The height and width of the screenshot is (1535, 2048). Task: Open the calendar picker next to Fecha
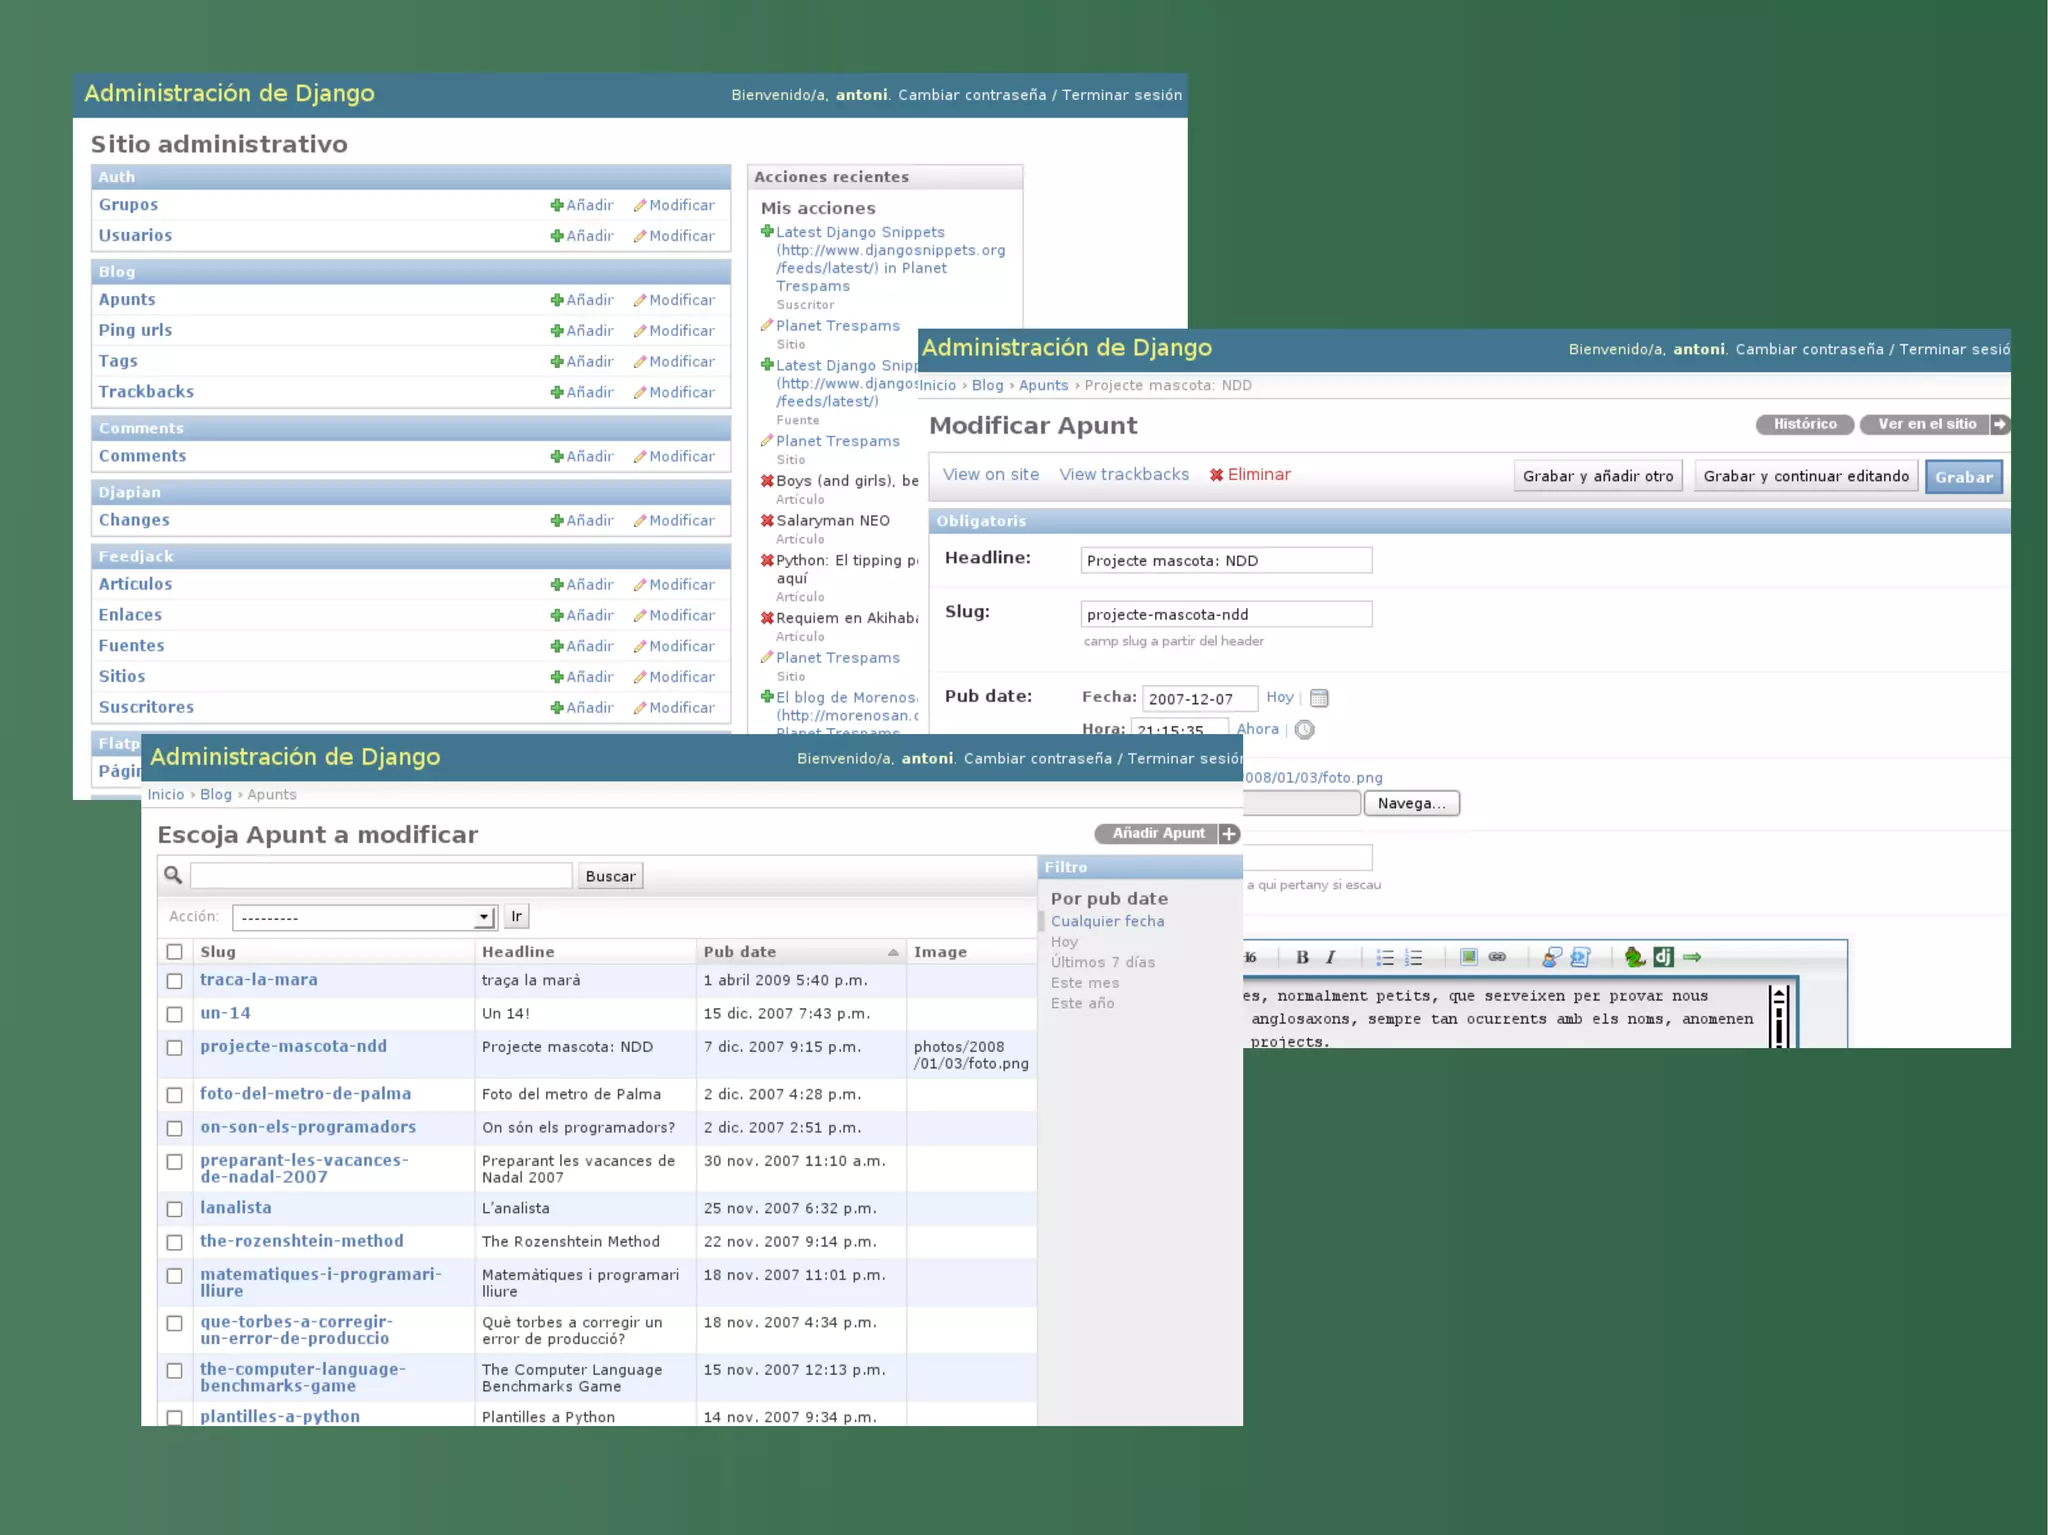[1319, 698]
